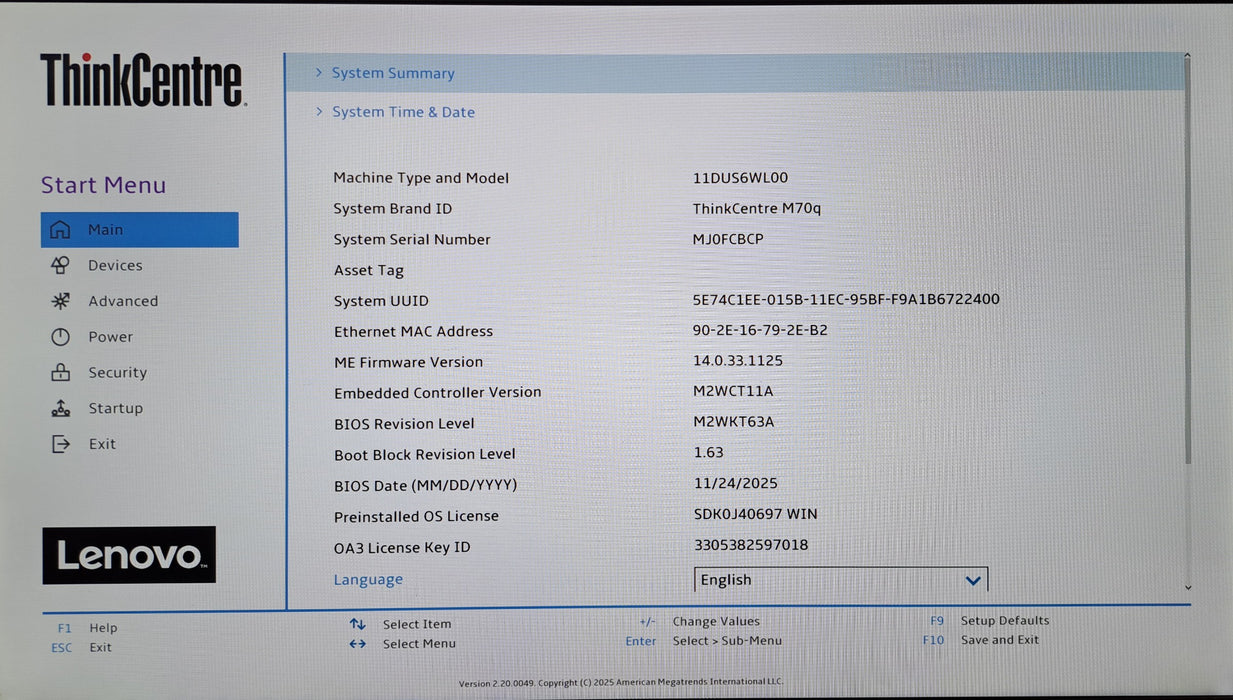Click the +/- Change Values hint
Viewport: 1233px width, 700px height.
click(699, 621)
